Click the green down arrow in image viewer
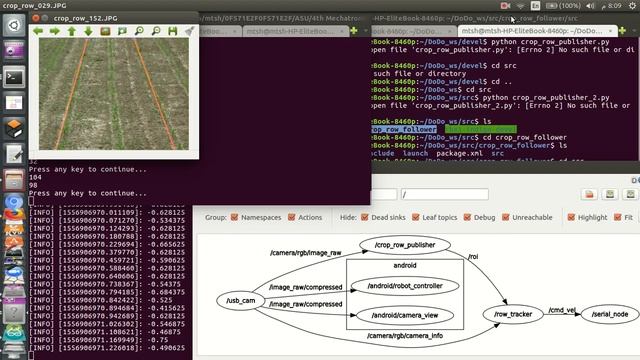Image resolution: width=640 pixels, height=360 pixels. pyautogui.click(x=89, y=31)
